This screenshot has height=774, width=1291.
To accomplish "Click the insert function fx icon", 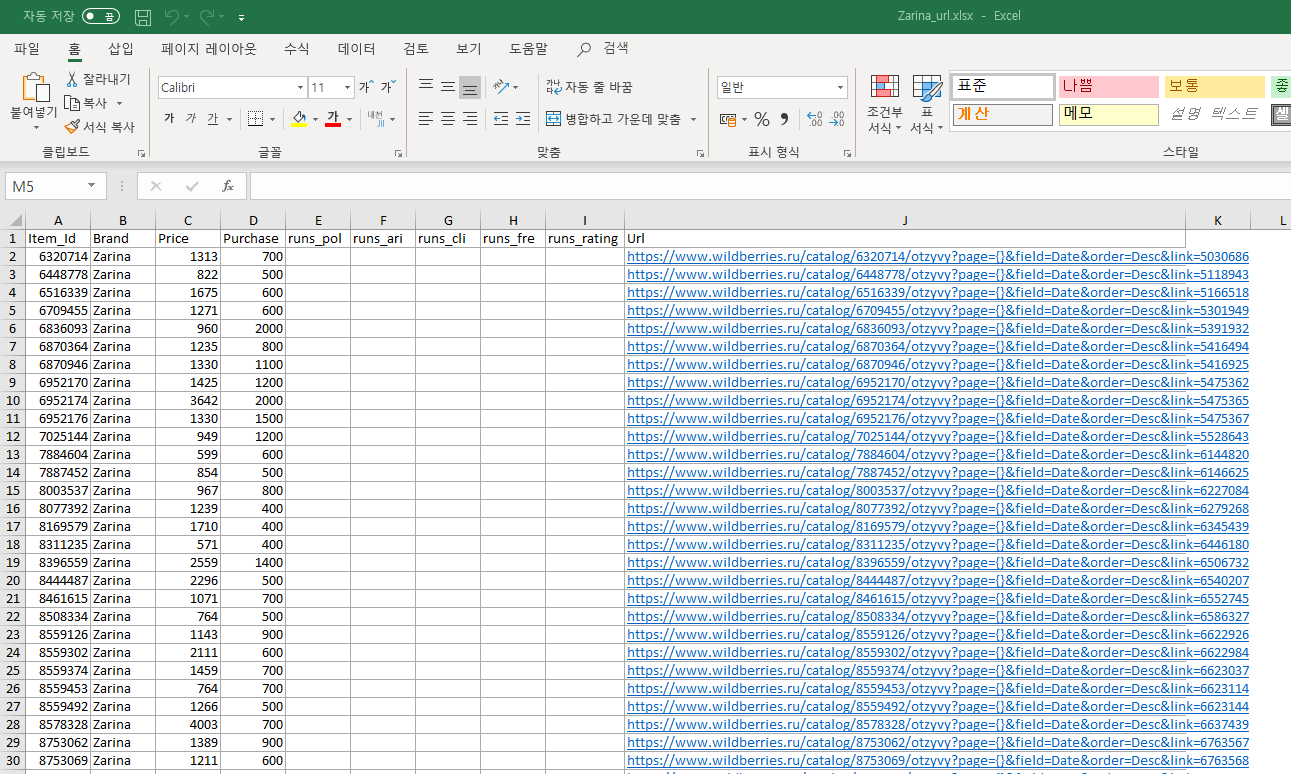I will click(228, 186).
